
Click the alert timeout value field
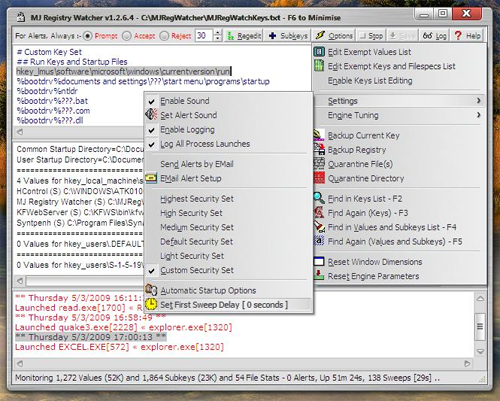pyautogui.click(x=204, y=36)
